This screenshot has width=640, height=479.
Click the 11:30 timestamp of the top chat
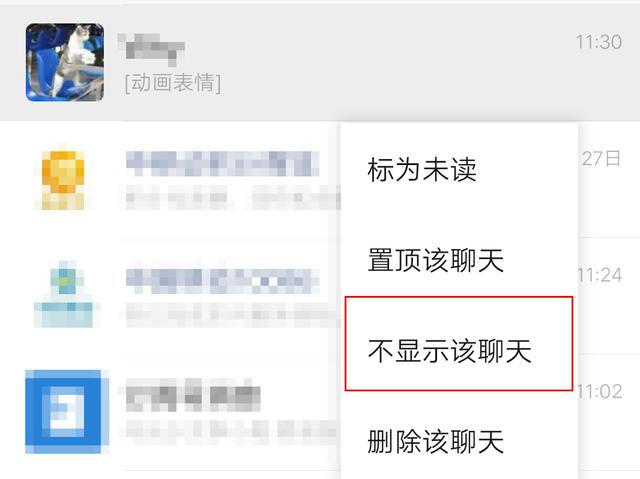(x=599, y=42)
